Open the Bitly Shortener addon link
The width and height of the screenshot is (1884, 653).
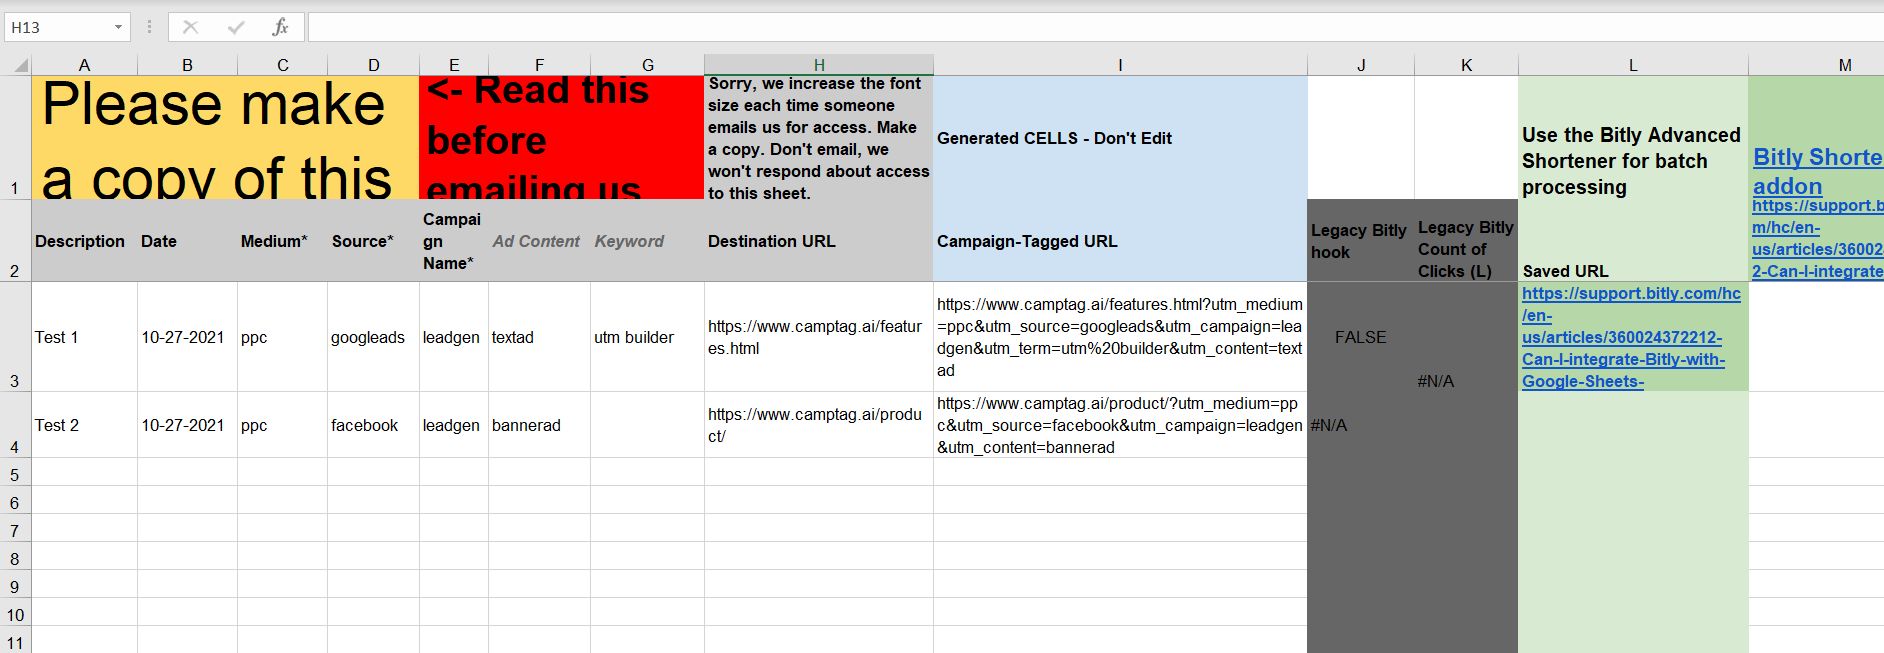pos(1816,170)
